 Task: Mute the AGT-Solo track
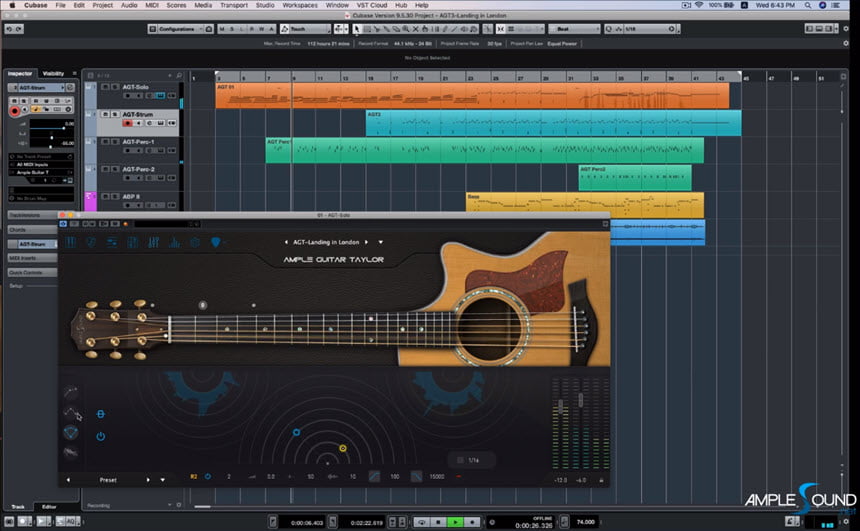105,87
